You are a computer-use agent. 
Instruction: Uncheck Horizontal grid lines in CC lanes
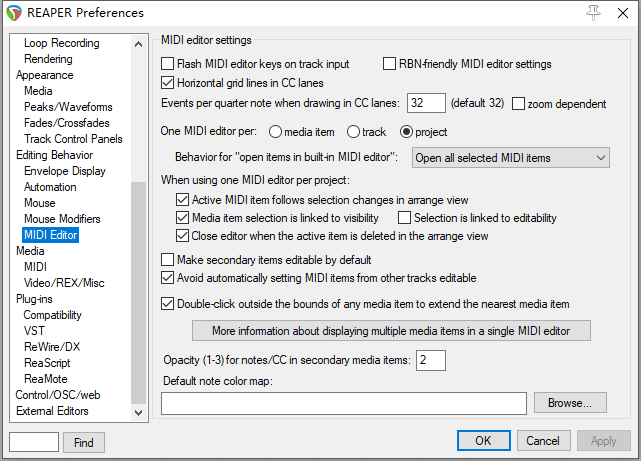pos(167,83)
